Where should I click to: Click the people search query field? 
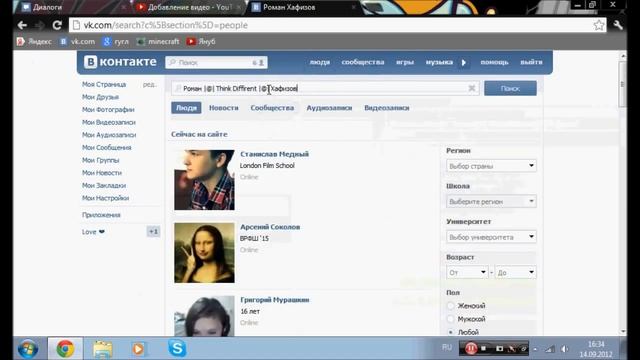(x=324, y=88)
